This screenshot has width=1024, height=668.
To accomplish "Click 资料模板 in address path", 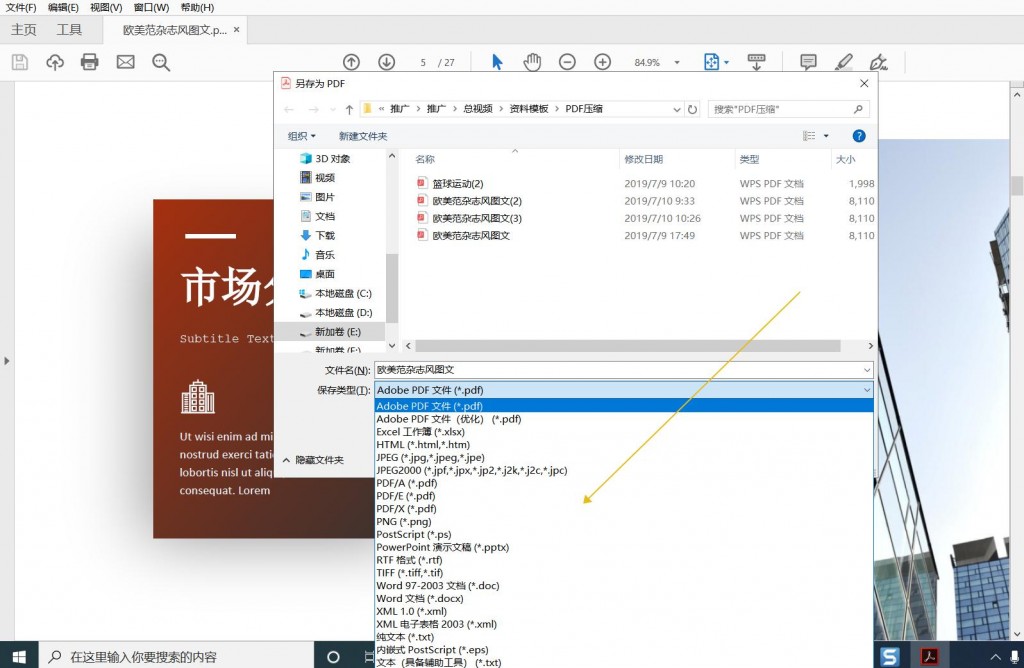I will pyautogui.click(x=528, y=109).
